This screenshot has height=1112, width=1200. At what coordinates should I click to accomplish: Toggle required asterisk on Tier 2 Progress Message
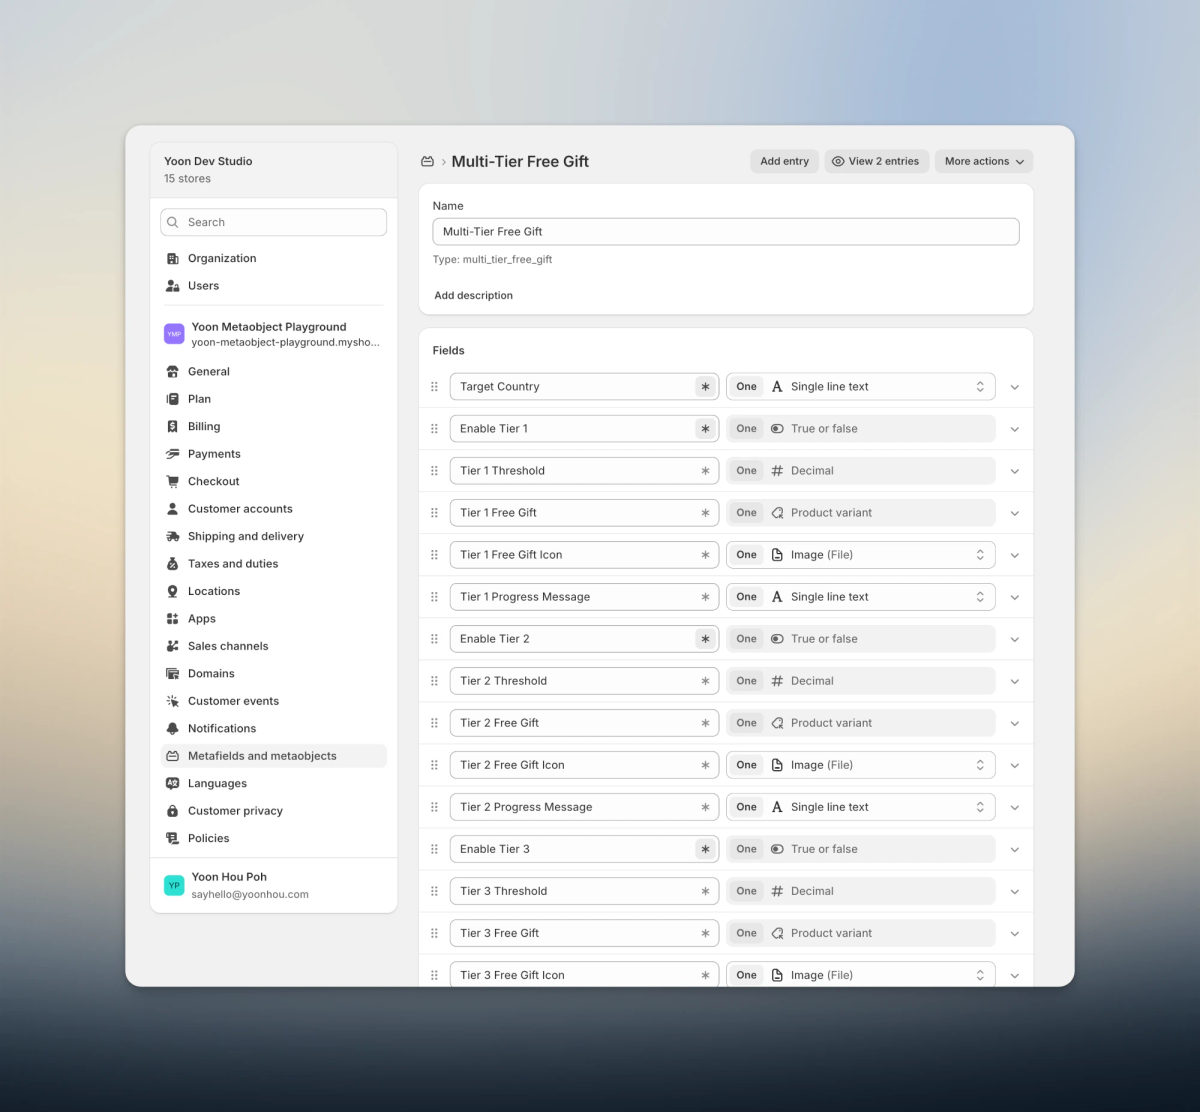705,807
